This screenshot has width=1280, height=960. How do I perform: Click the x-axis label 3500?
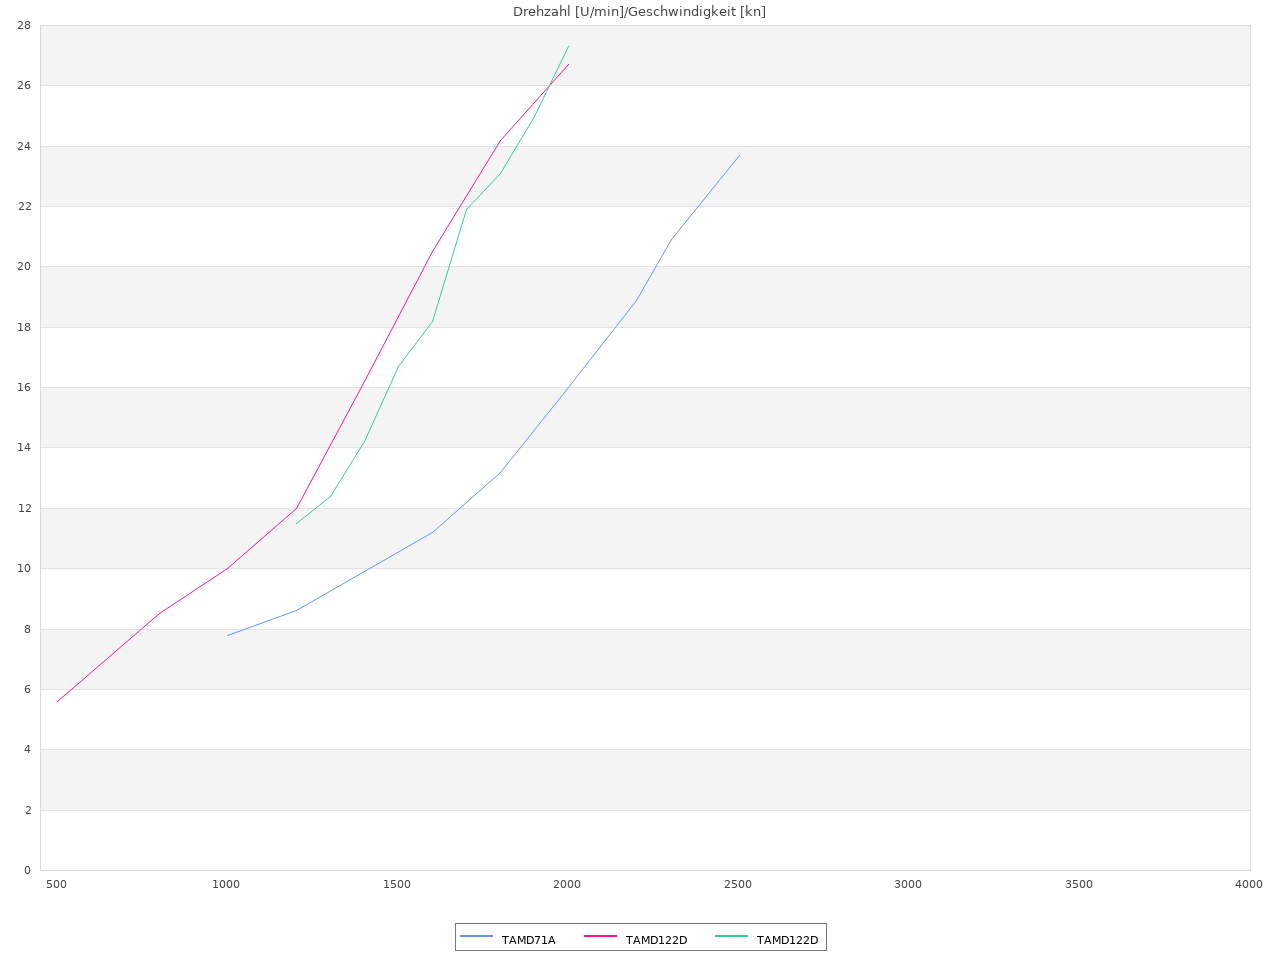pos(1079,884)
